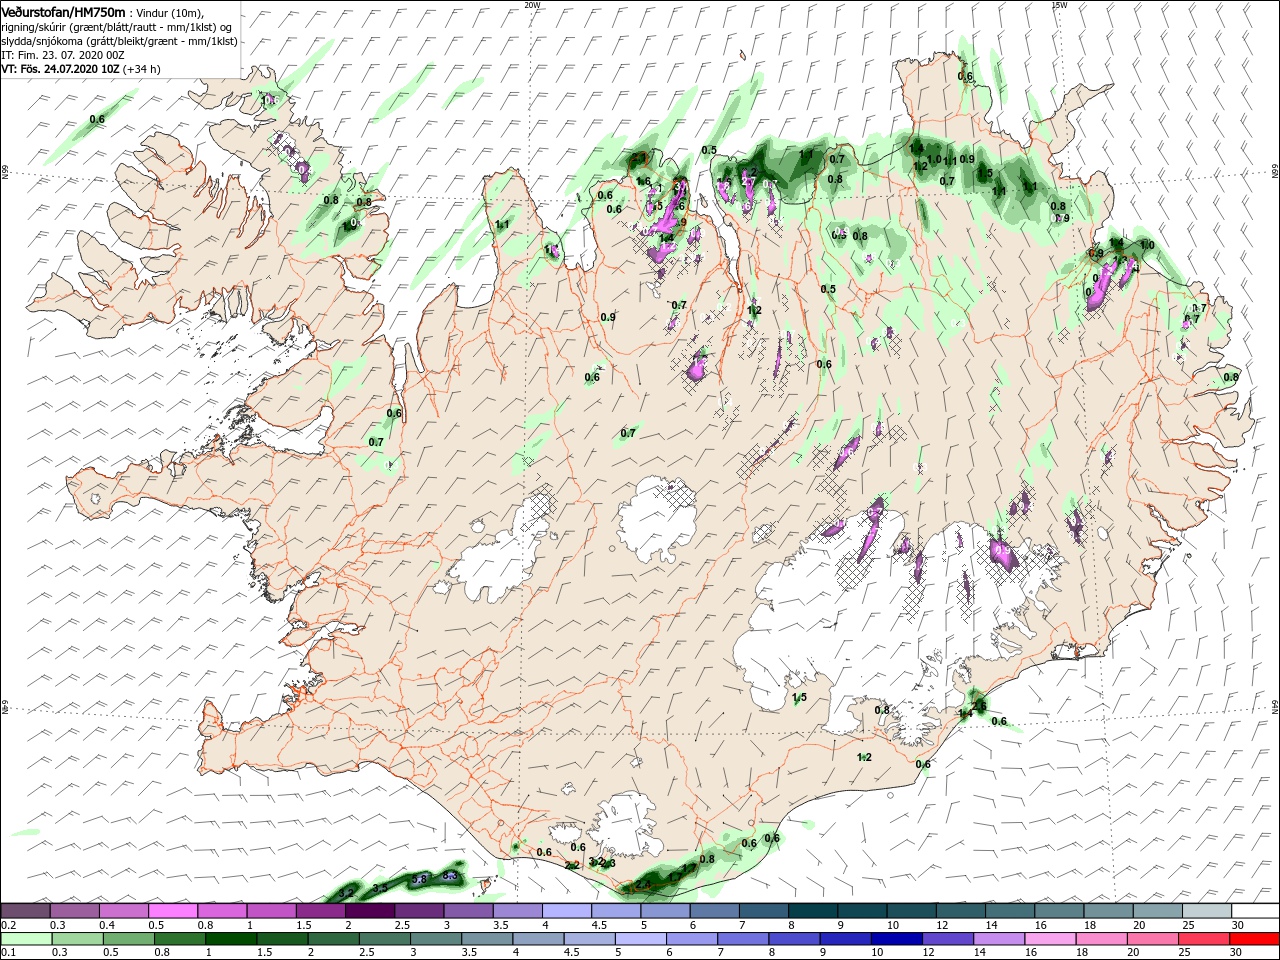Click the 5.8 rainfall value off the southwest coast

(x=420, y=879)
